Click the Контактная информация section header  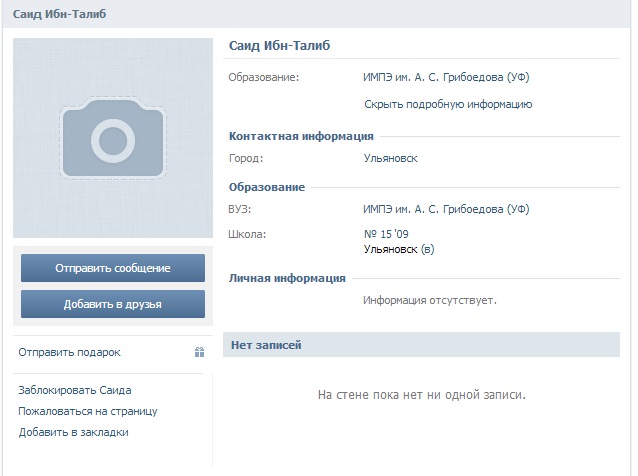click(301, 136)
